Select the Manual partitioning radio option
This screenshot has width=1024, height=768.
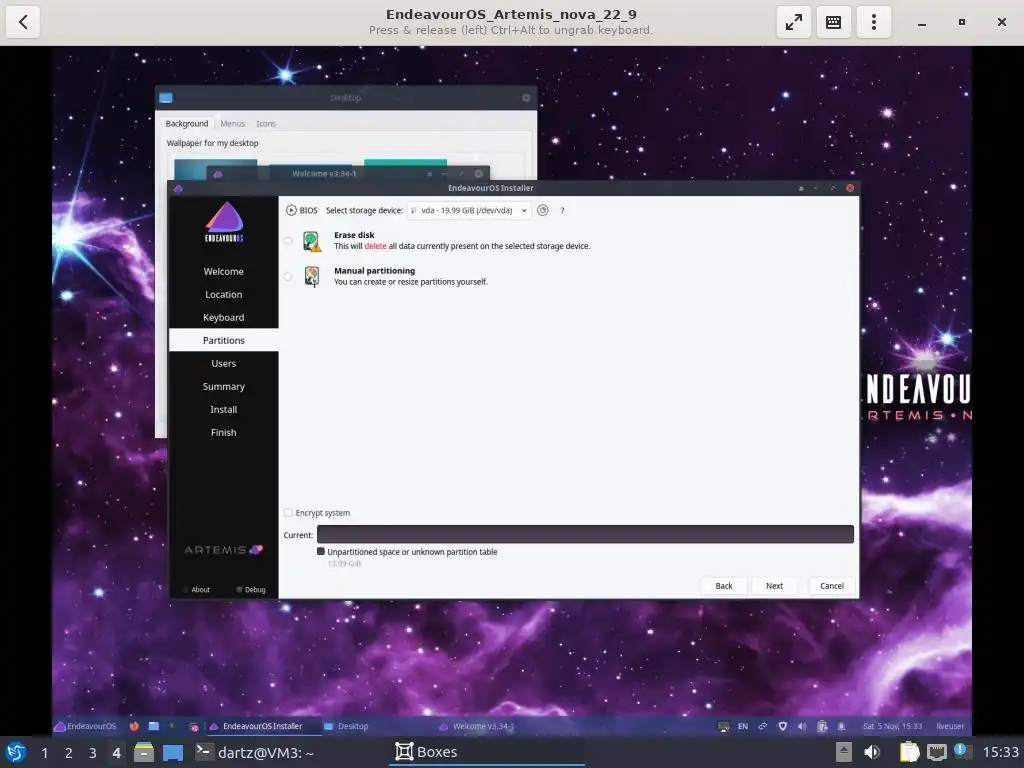pyautogui.click(x=288, y=277)
